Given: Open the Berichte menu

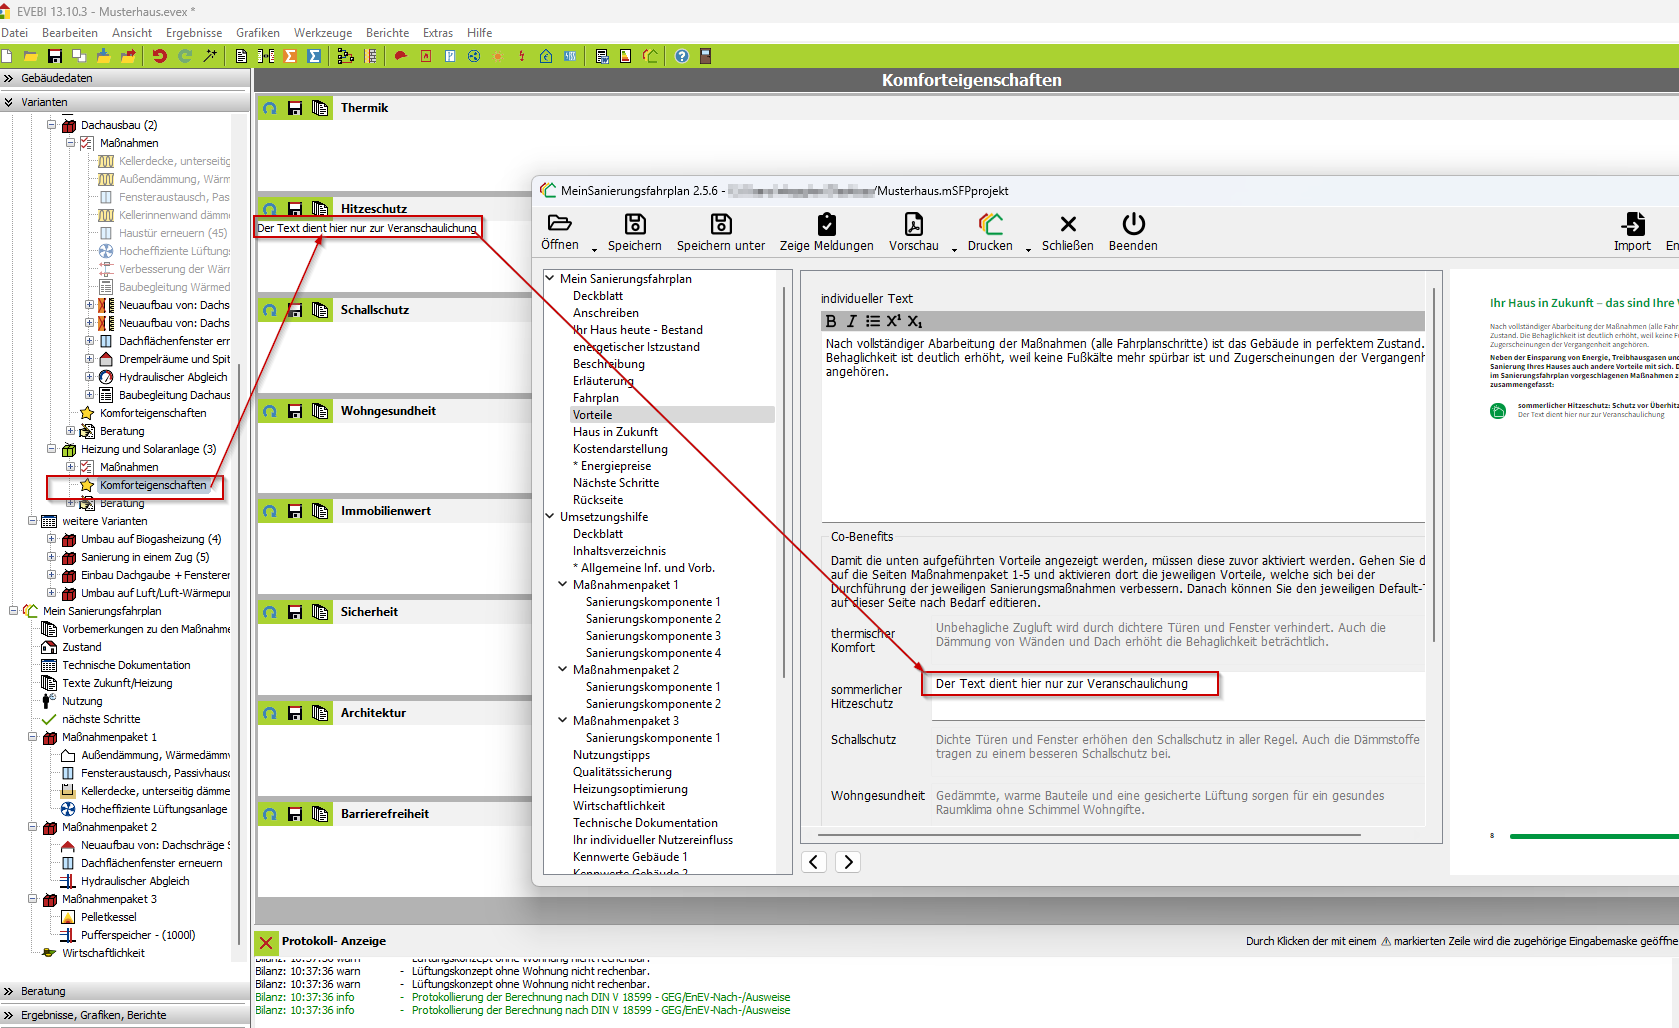Looking at the screenshot, I should click(387, 33).
